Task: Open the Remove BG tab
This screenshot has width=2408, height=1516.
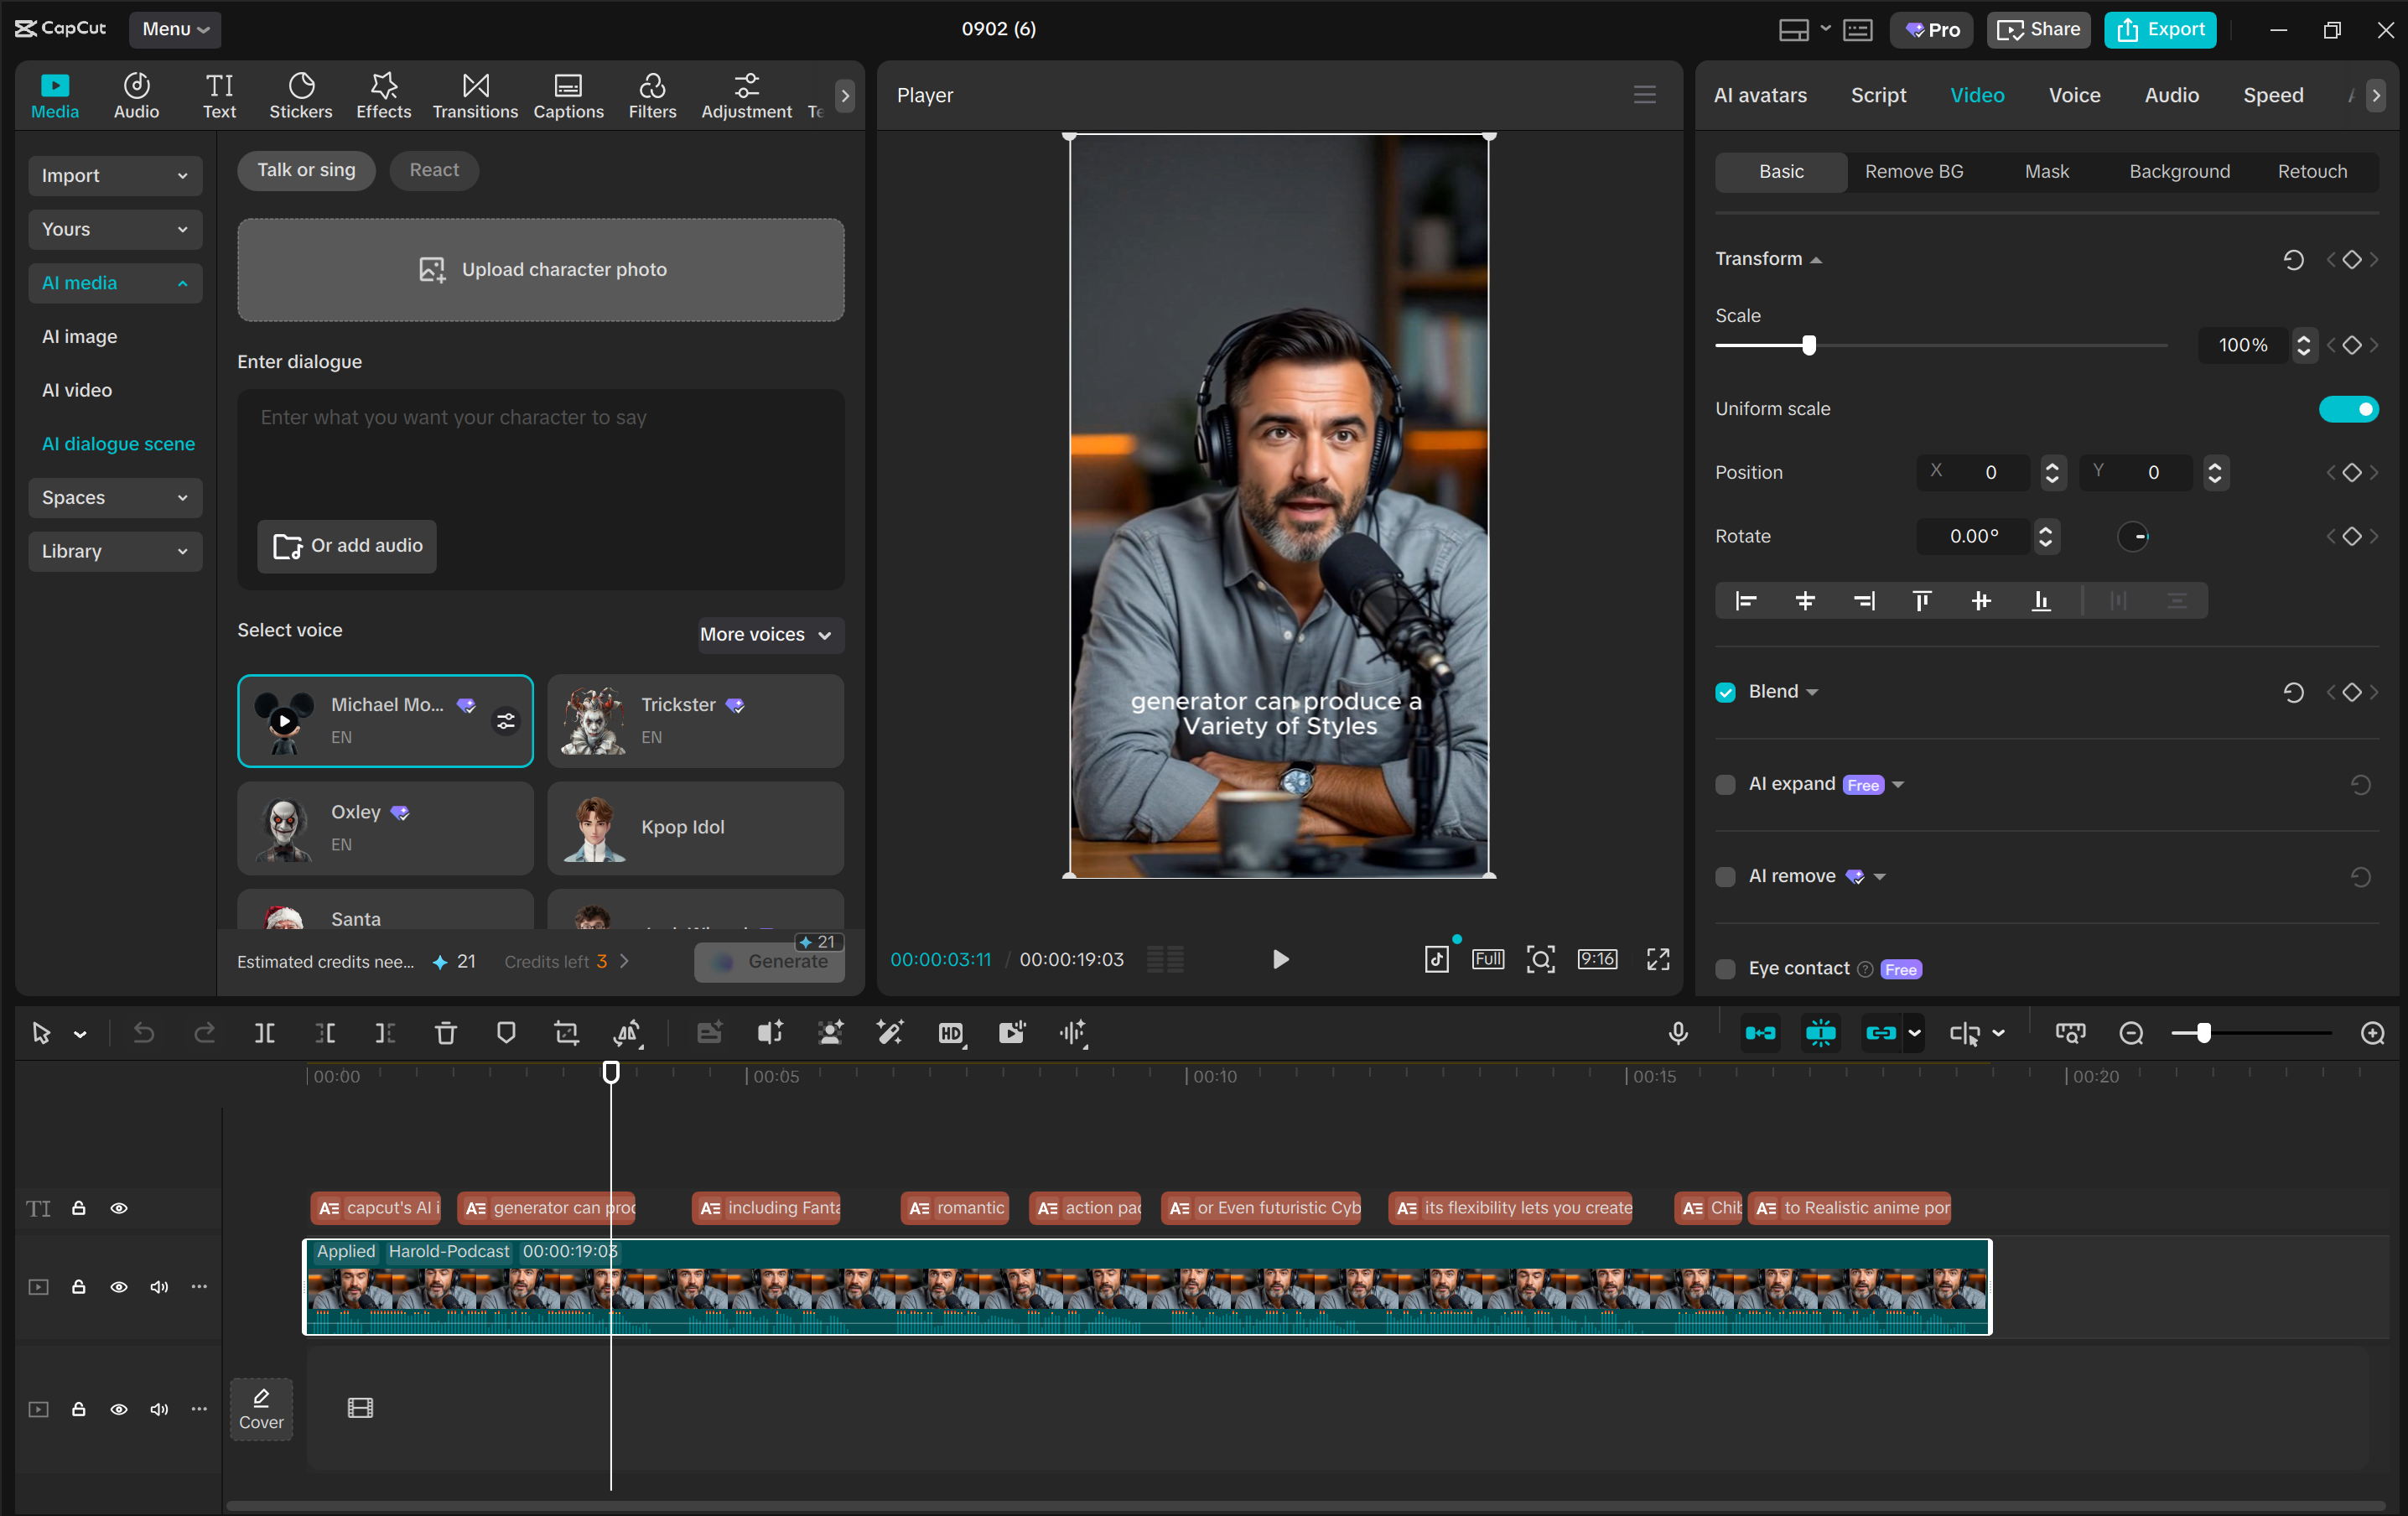Action: click(1913, 172)
